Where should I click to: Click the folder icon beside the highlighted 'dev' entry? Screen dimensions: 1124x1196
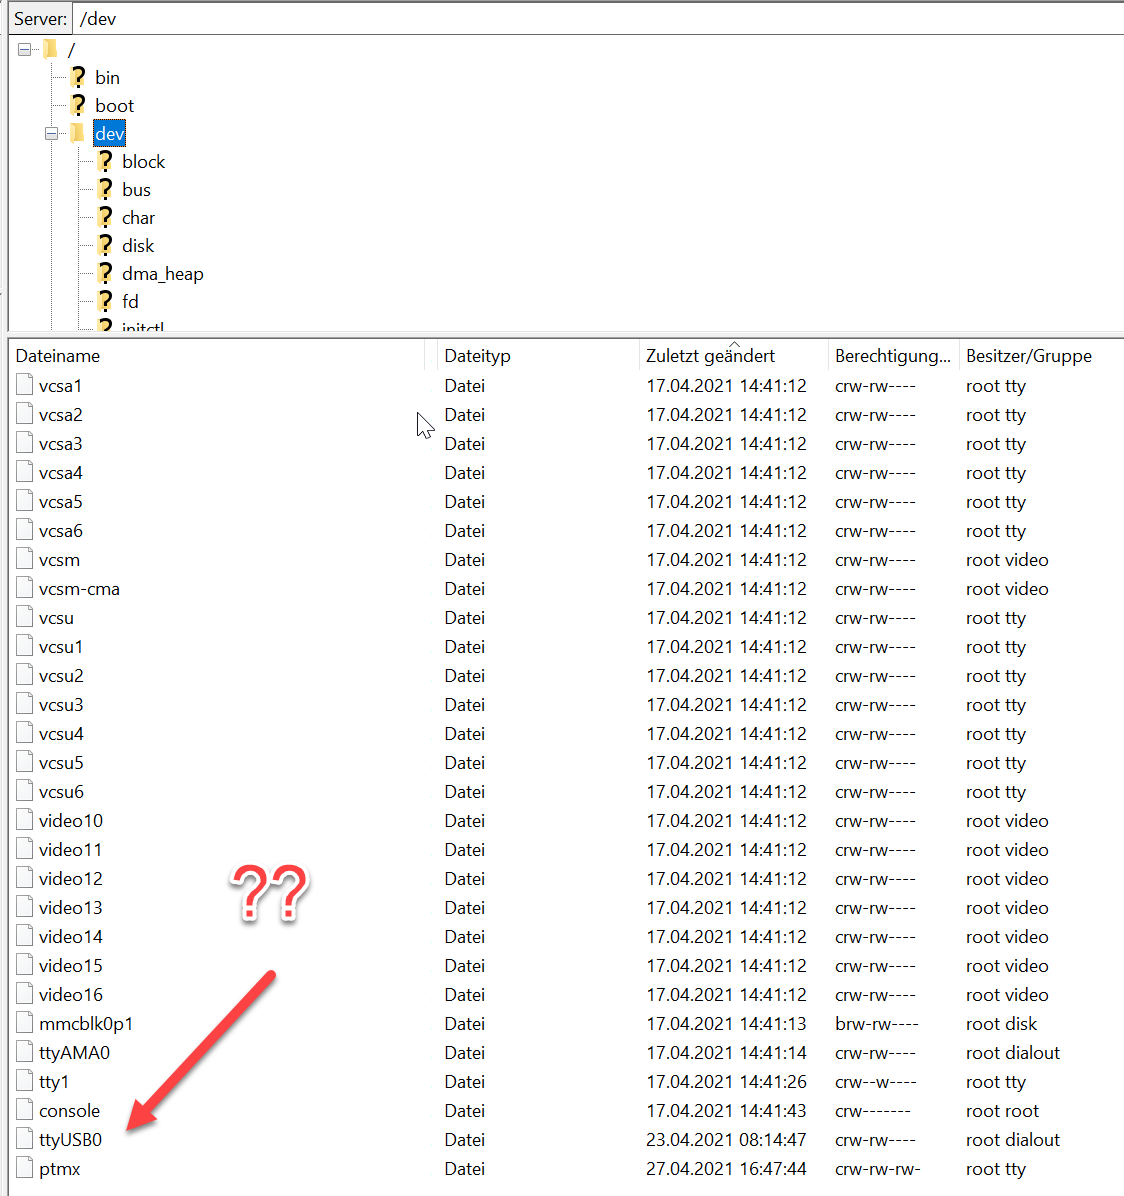[x=78, y=132]
